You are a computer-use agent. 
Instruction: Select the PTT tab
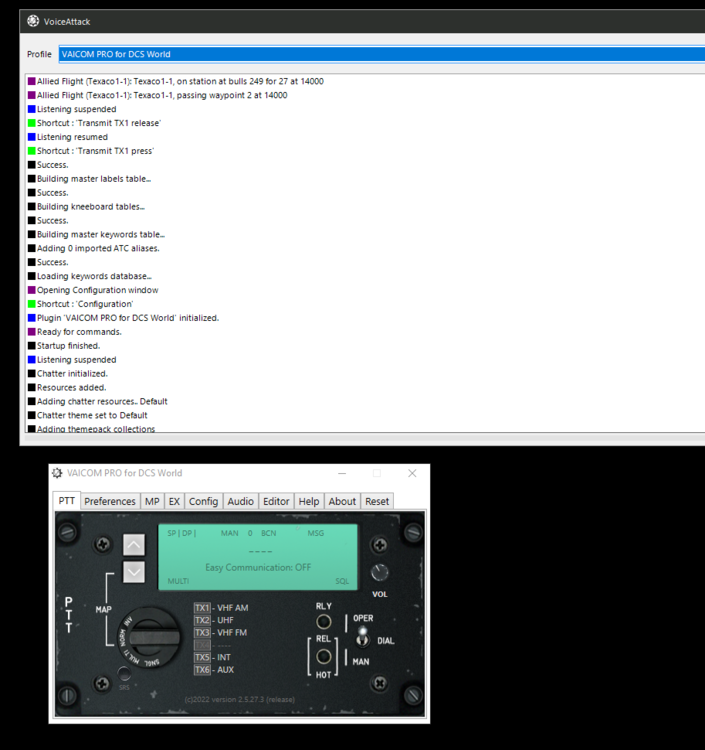[66, 501]
